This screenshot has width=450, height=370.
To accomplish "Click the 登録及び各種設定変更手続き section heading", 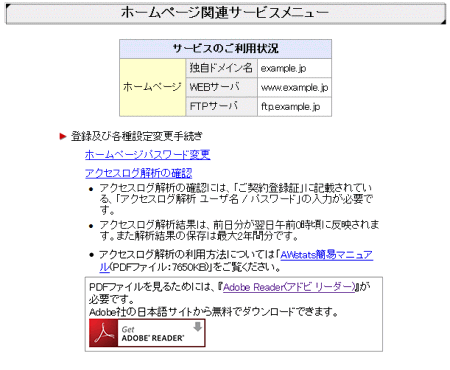I will [x=137, y=136].
